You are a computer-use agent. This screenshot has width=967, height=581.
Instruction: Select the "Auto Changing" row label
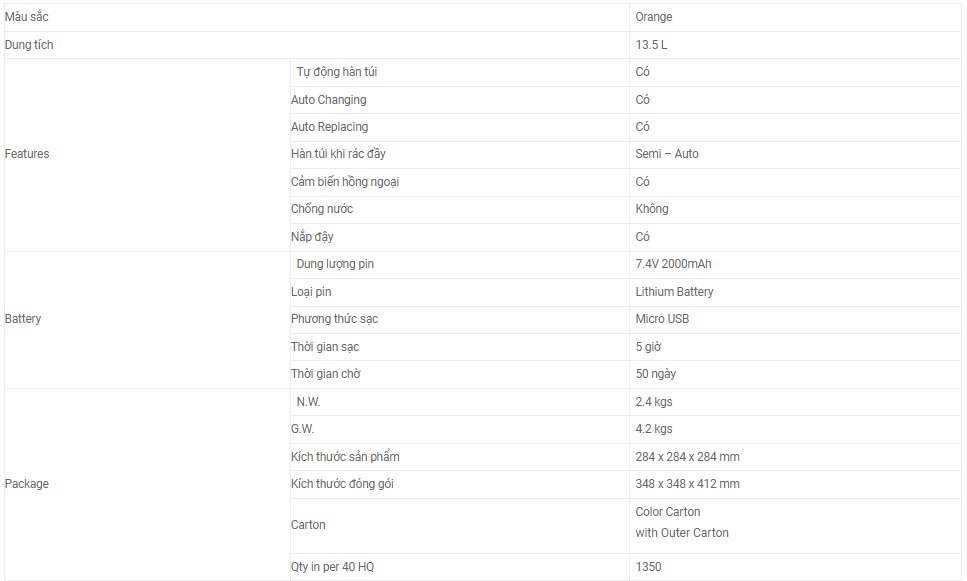329,100
